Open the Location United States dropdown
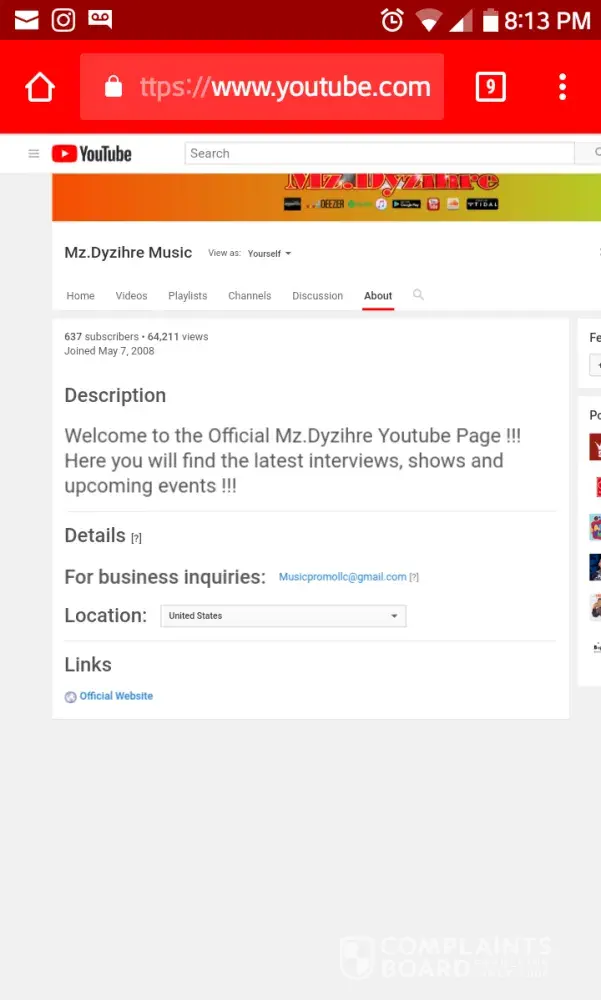601x1000 pixels. (283, 616)
